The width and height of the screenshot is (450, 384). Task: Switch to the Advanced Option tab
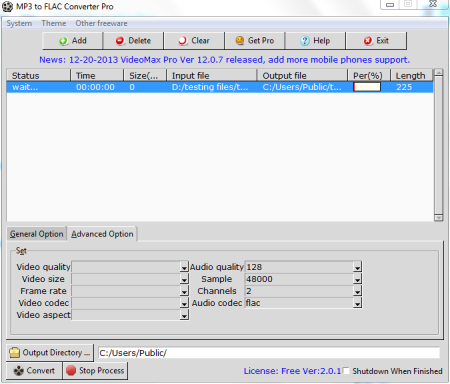click(x=102, y=234)
